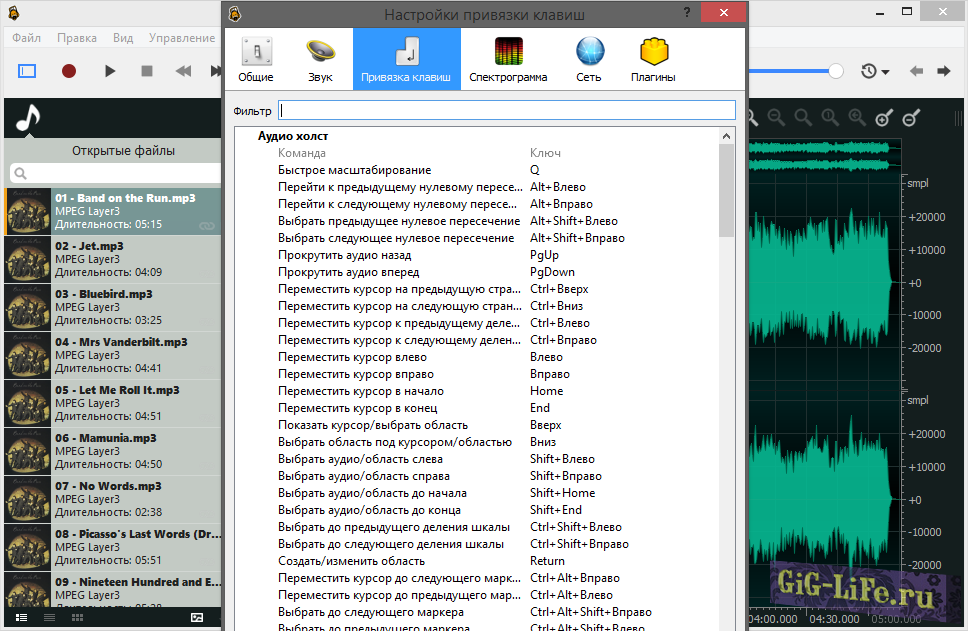Open the Сеть settings tab
Image resolution: width=968 pixels, height=631 pixels.
[589, 59]
